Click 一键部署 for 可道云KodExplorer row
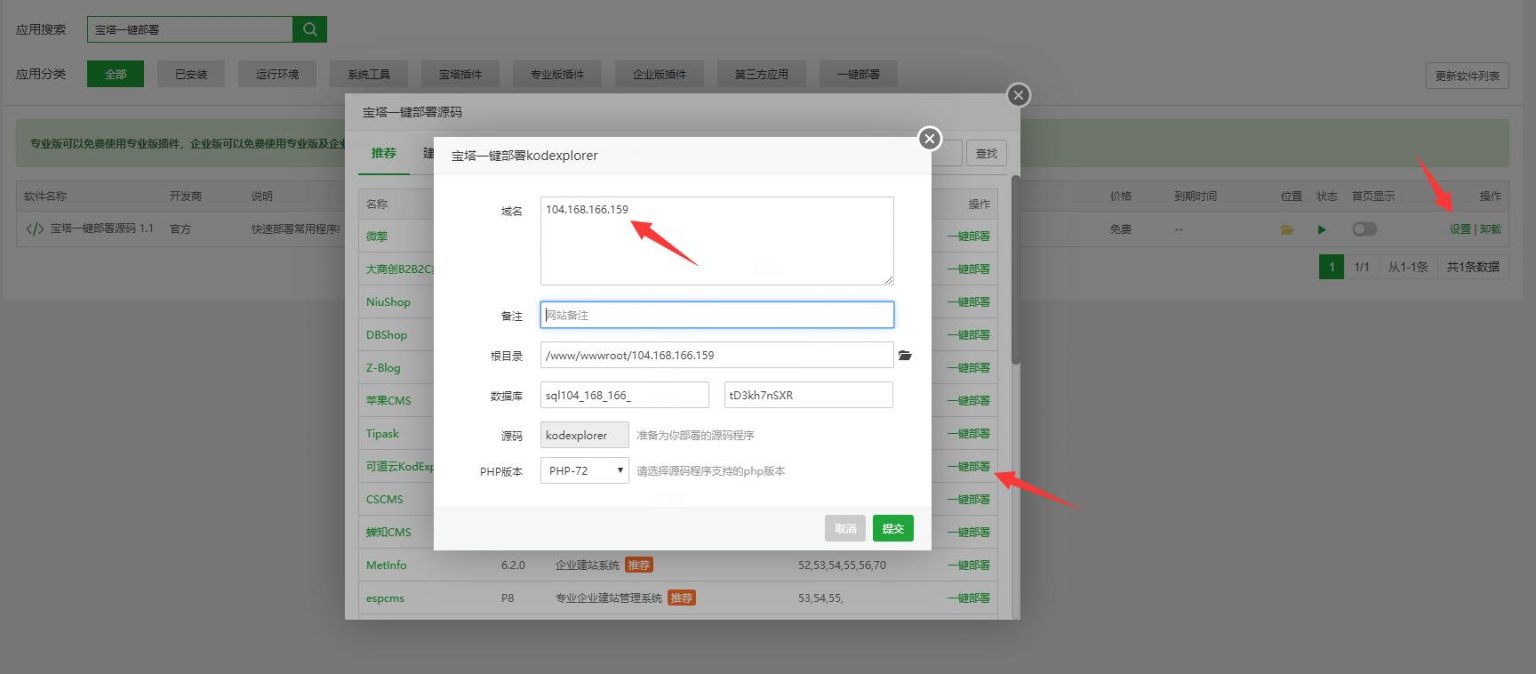The image size is (1536, 674). pyautogui.click(x=968, y=466)
